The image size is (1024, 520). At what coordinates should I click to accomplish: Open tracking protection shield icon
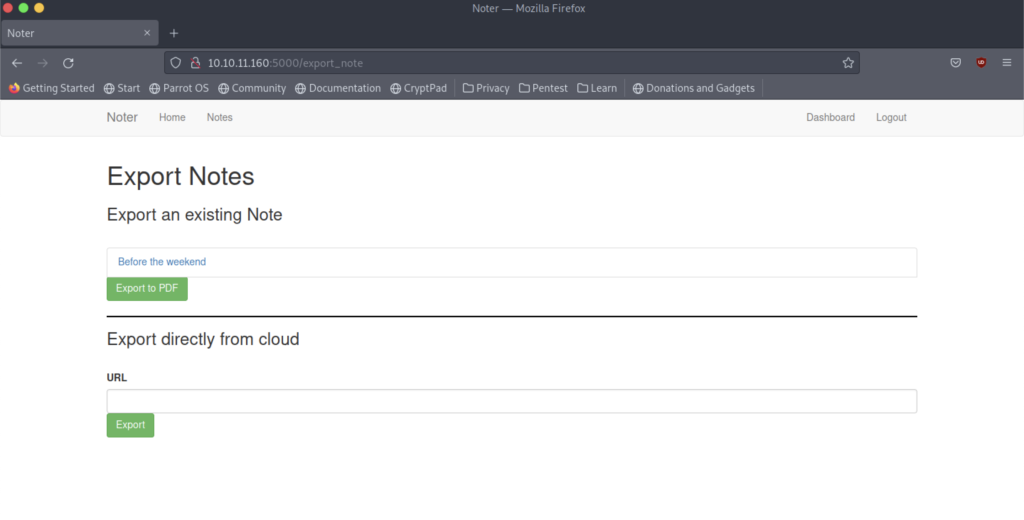pos(176,63)
